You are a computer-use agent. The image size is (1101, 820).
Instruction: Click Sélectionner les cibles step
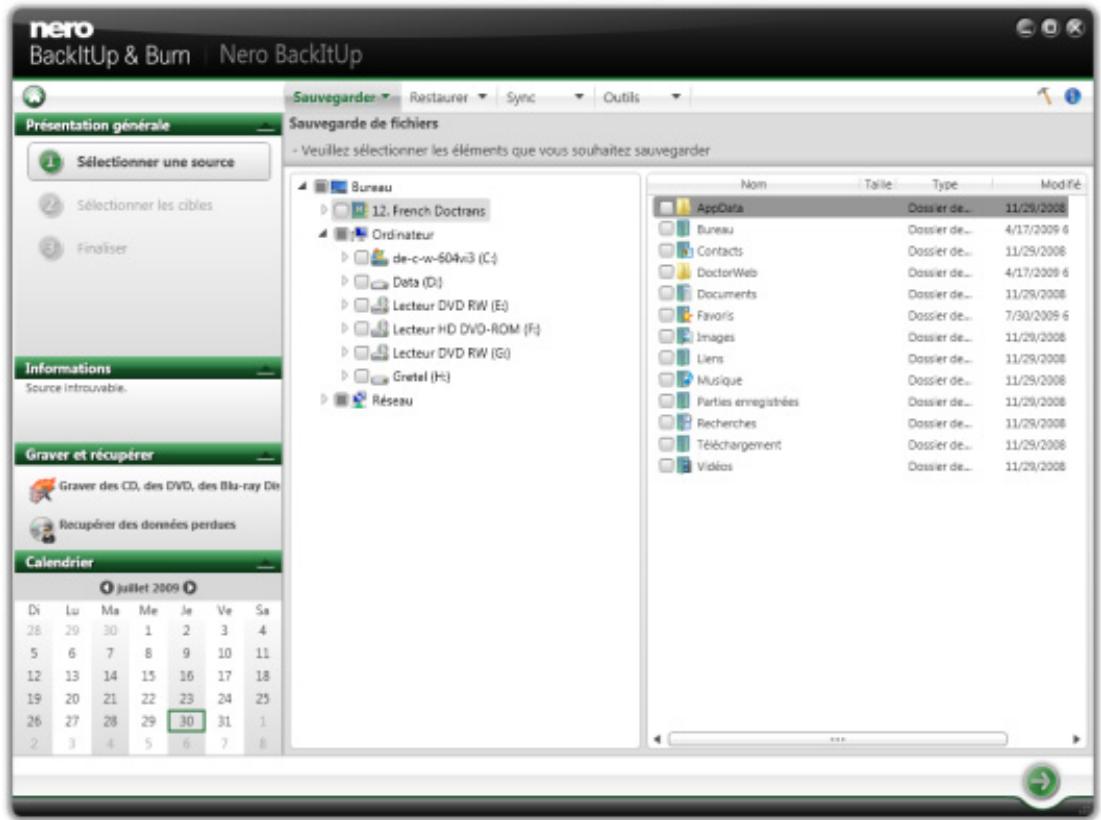(x=144, y=205)
